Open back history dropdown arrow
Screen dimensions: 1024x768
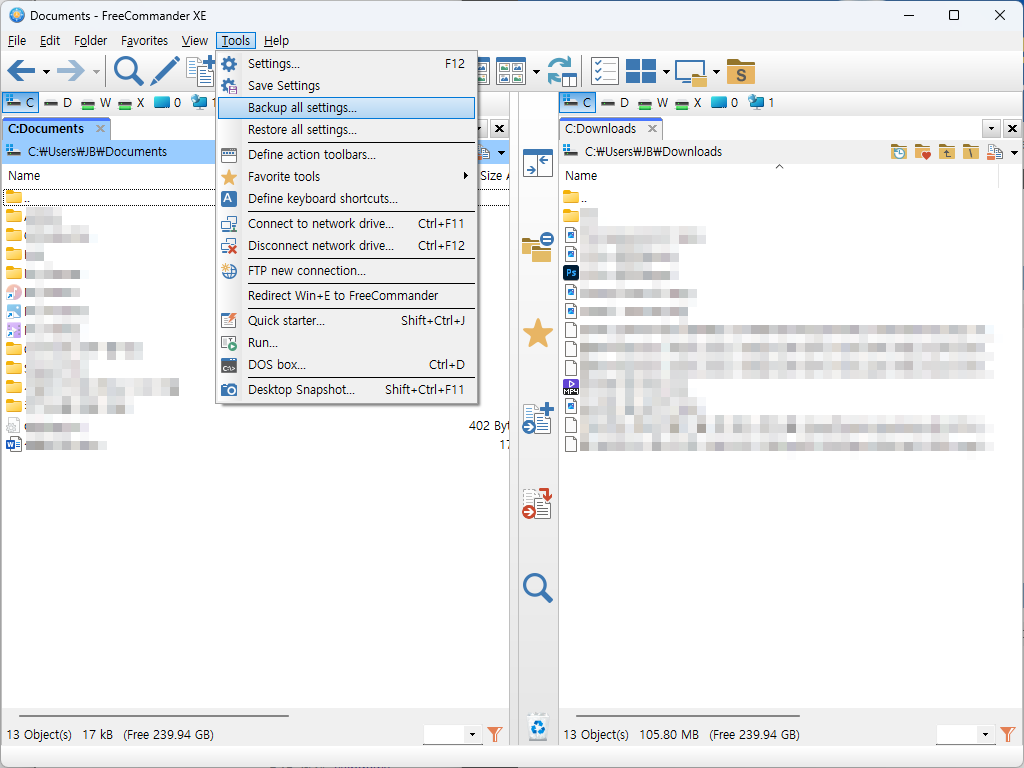coord(46,72)
